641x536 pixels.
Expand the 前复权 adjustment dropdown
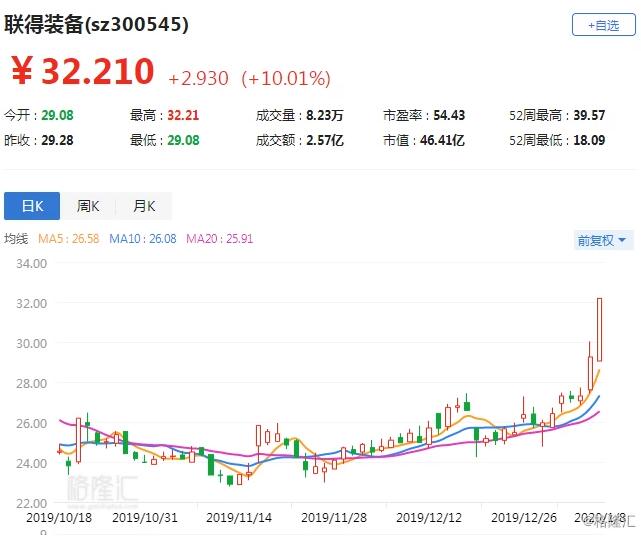pos(603,240)
